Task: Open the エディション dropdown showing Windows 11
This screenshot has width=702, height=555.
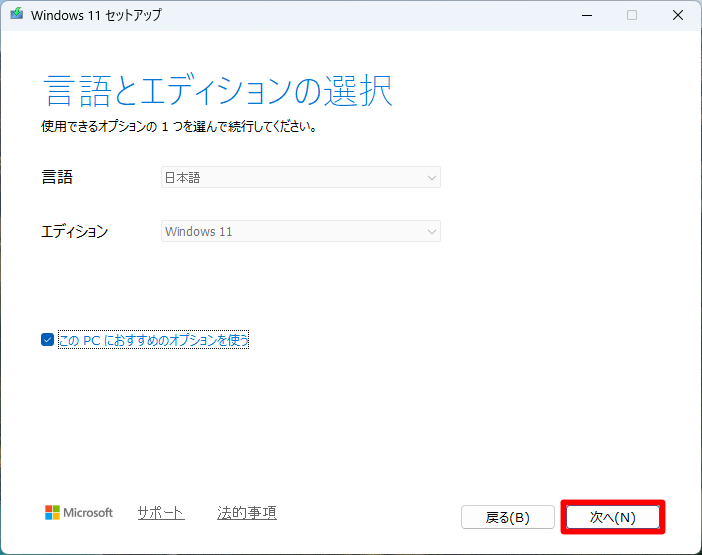Action: [300, 231]
